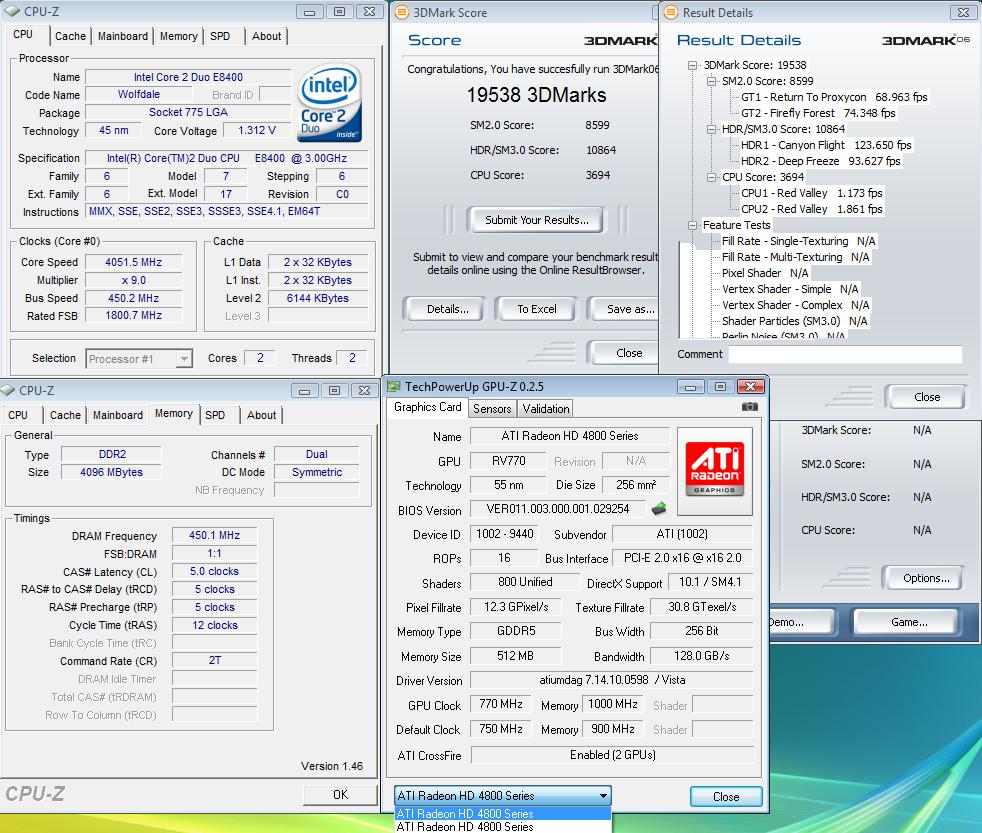Minimize the top CPU-Z window
This screenshot has width=982, height=833.
(x=309, y=12)
